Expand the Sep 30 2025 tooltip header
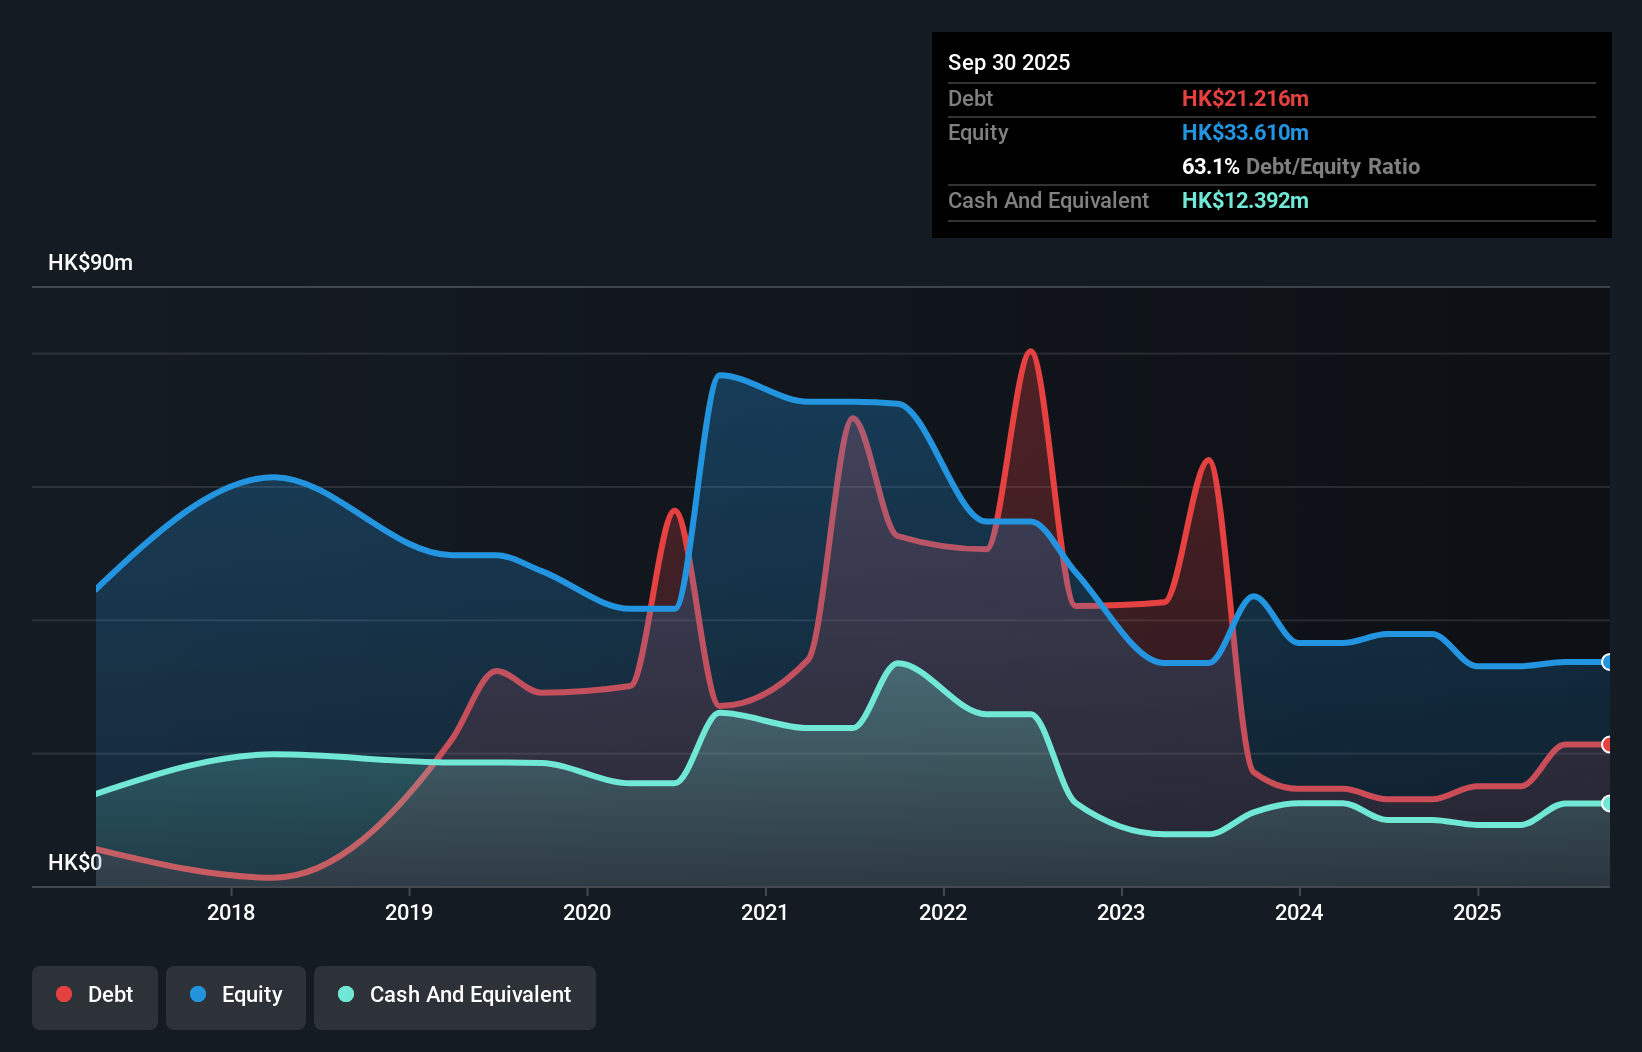Screen dimensions: 1642x1052 [x=1009, y=62]
